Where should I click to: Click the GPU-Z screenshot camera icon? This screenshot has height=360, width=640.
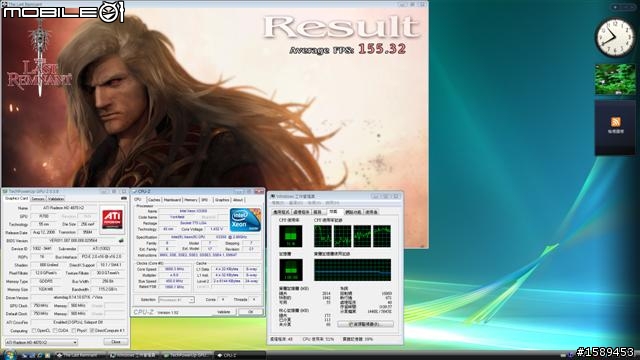tap(124, 198)
